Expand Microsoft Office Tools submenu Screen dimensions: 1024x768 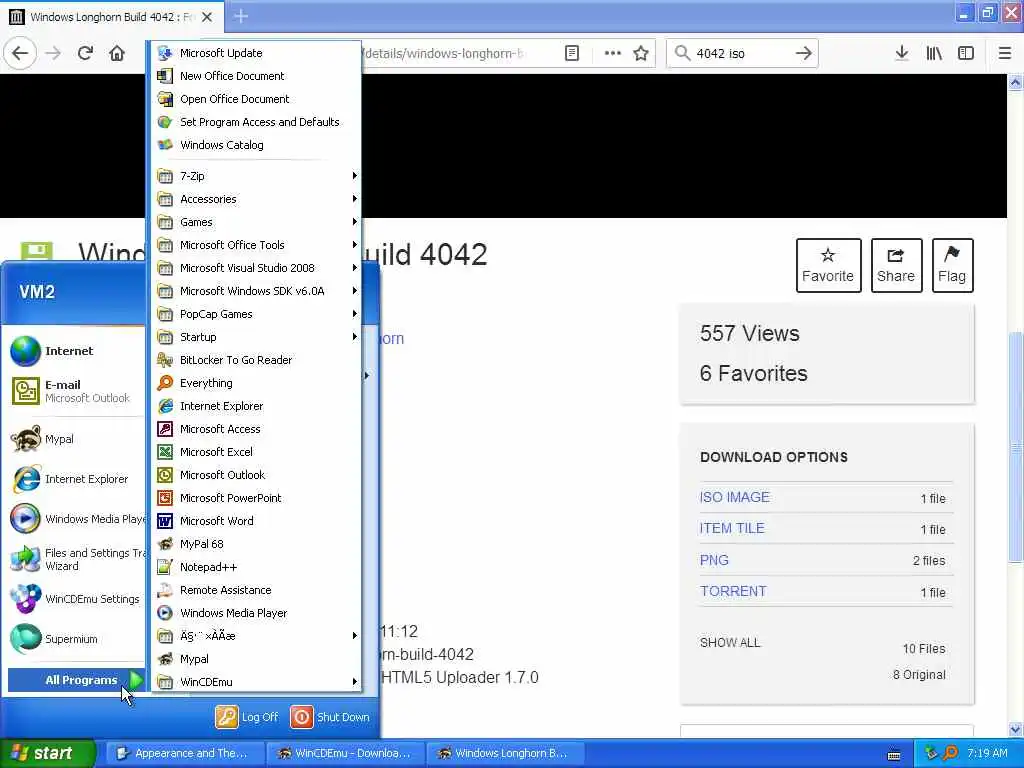tap(256, 245)
